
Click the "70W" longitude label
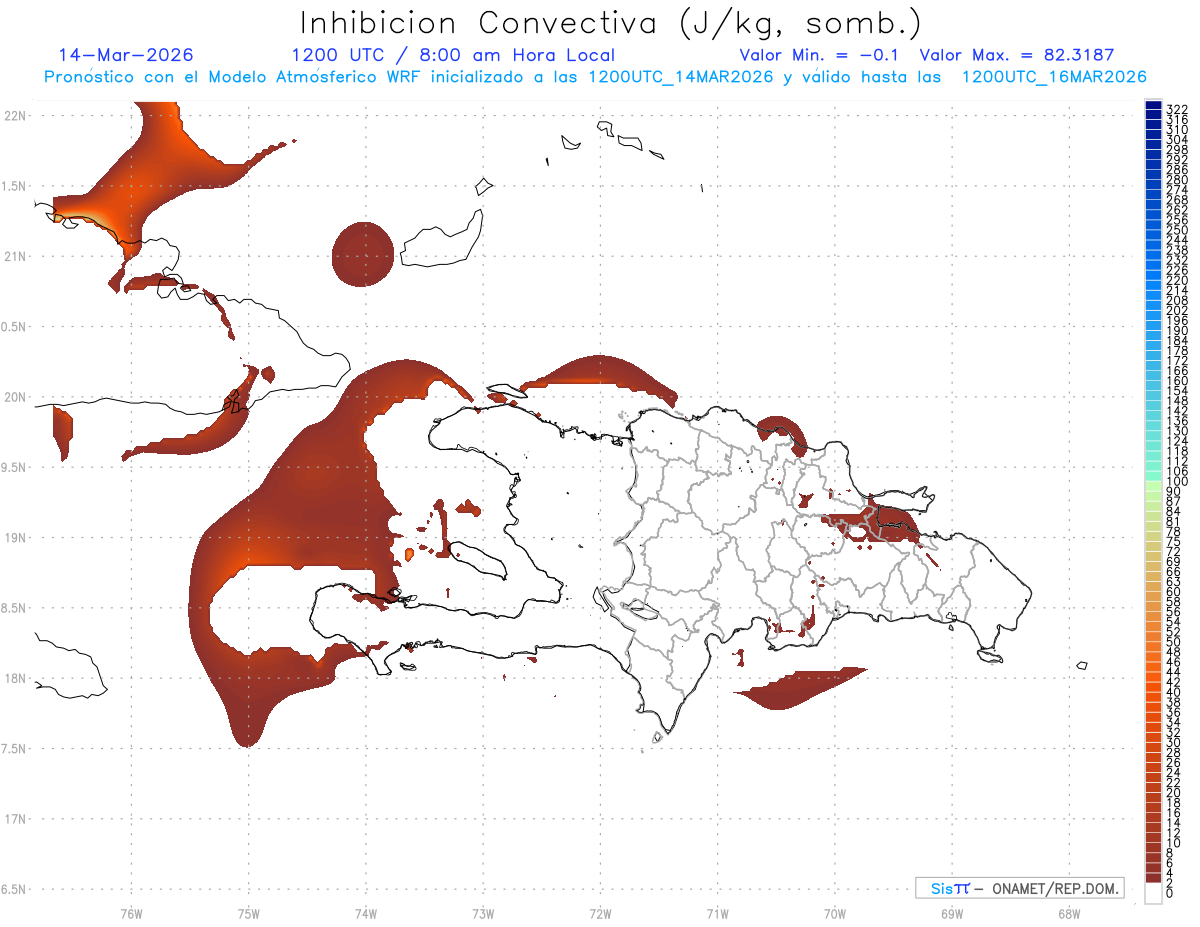click(x=834, y=913)
